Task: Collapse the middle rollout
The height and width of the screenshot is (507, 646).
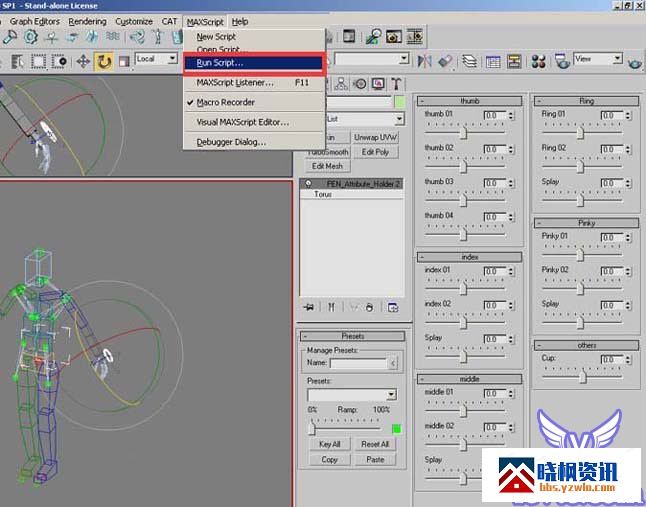Action: [469, 379]
